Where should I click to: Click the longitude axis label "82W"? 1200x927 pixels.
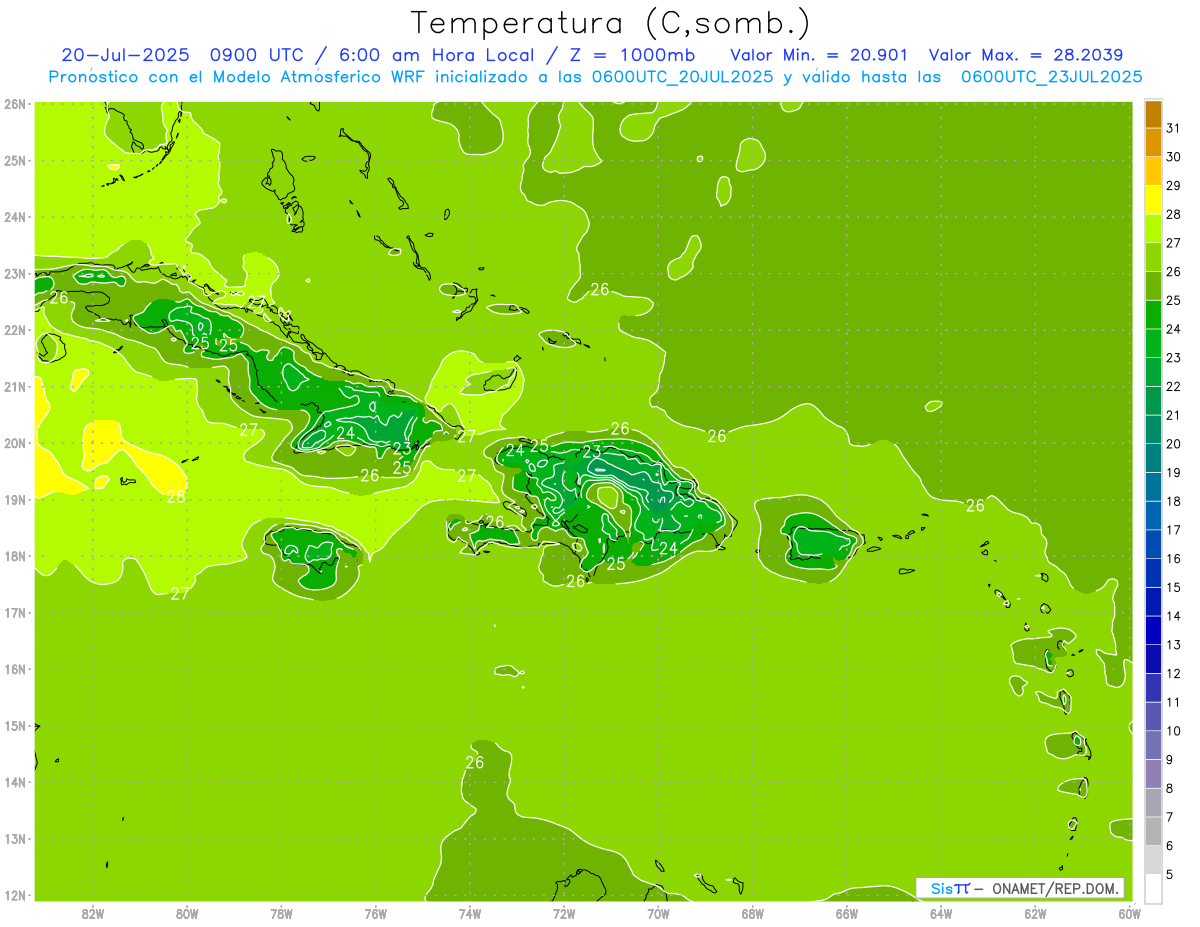93,914
